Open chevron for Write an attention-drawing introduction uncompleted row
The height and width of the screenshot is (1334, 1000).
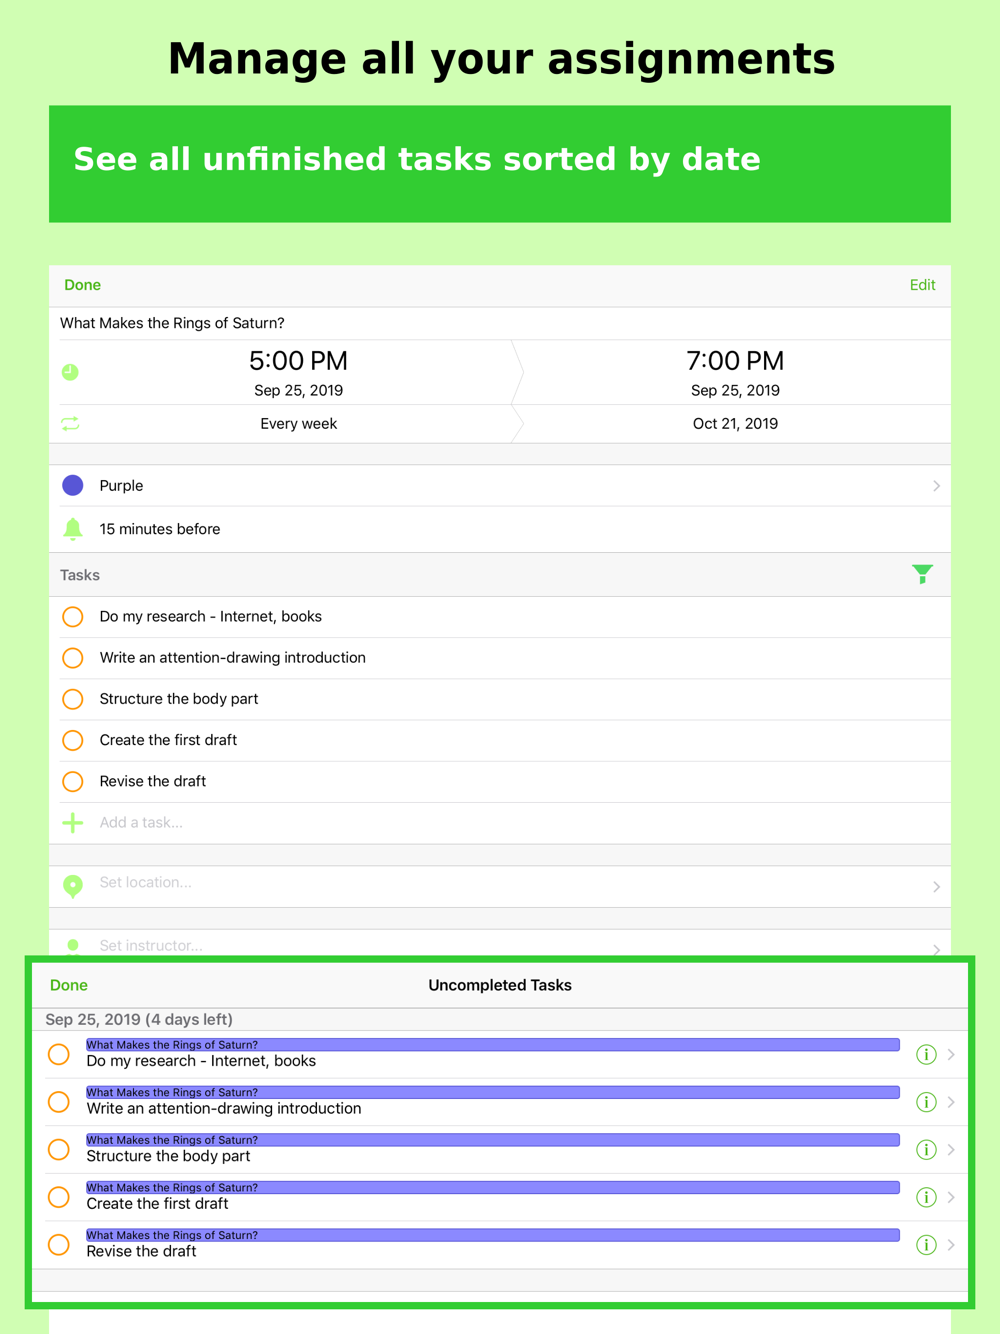[951, 1102]
